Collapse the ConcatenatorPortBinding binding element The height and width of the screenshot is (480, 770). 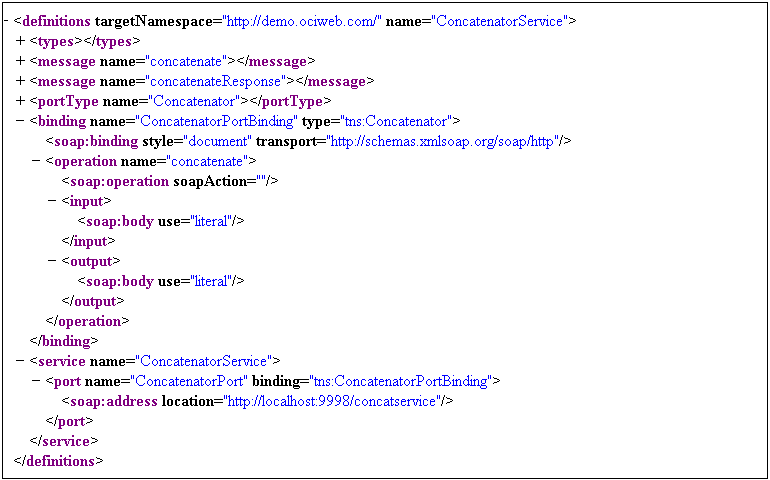pos(20,121)
